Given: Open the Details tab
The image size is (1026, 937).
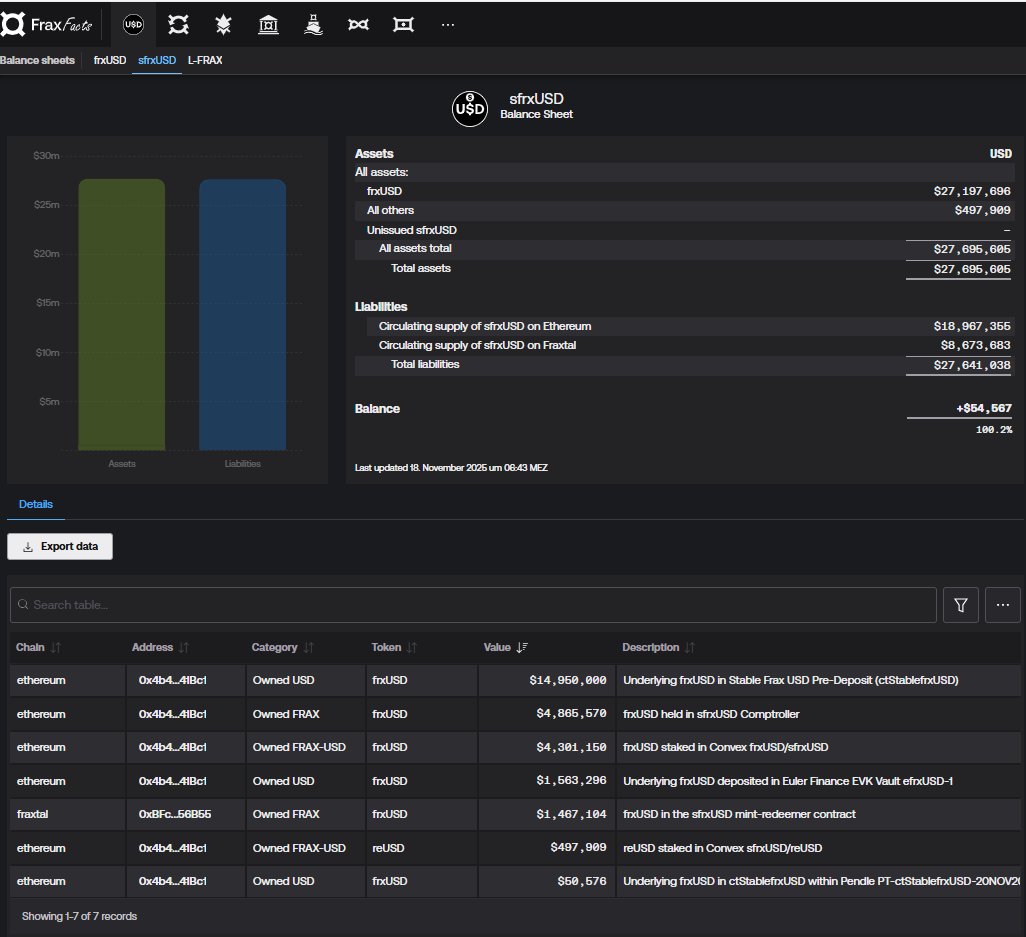Looking at the screenshot, I should point(36,504).
